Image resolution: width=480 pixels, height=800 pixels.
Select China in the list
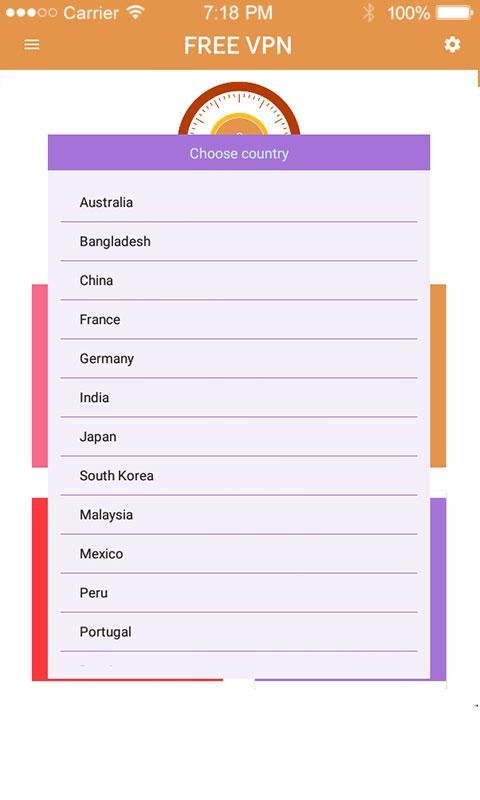[239, 281]
